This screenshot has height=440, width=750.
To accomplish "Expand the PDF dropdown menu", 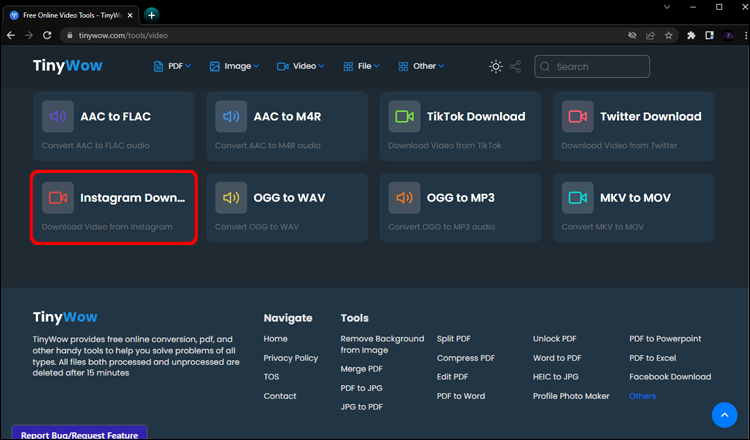I will pyautogui.click(x=172, y=67).
